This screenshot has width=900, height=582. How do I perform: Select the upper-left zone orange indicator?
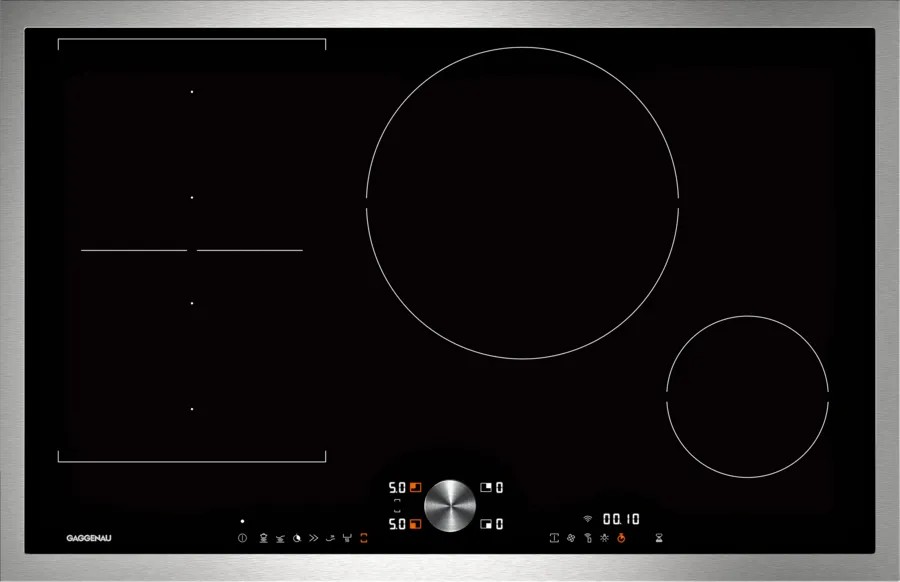pos(416,487)
